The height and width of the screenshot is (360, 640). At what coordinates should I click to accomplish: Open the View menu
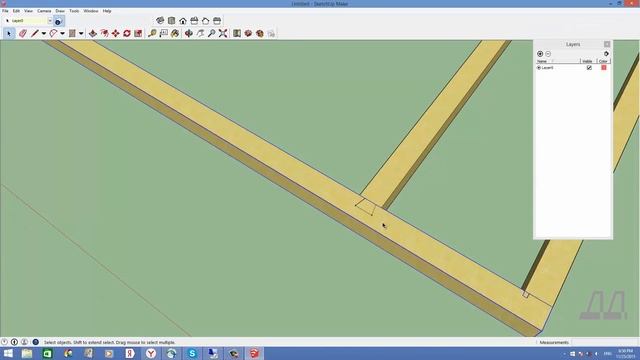click(x=29, y=11)
